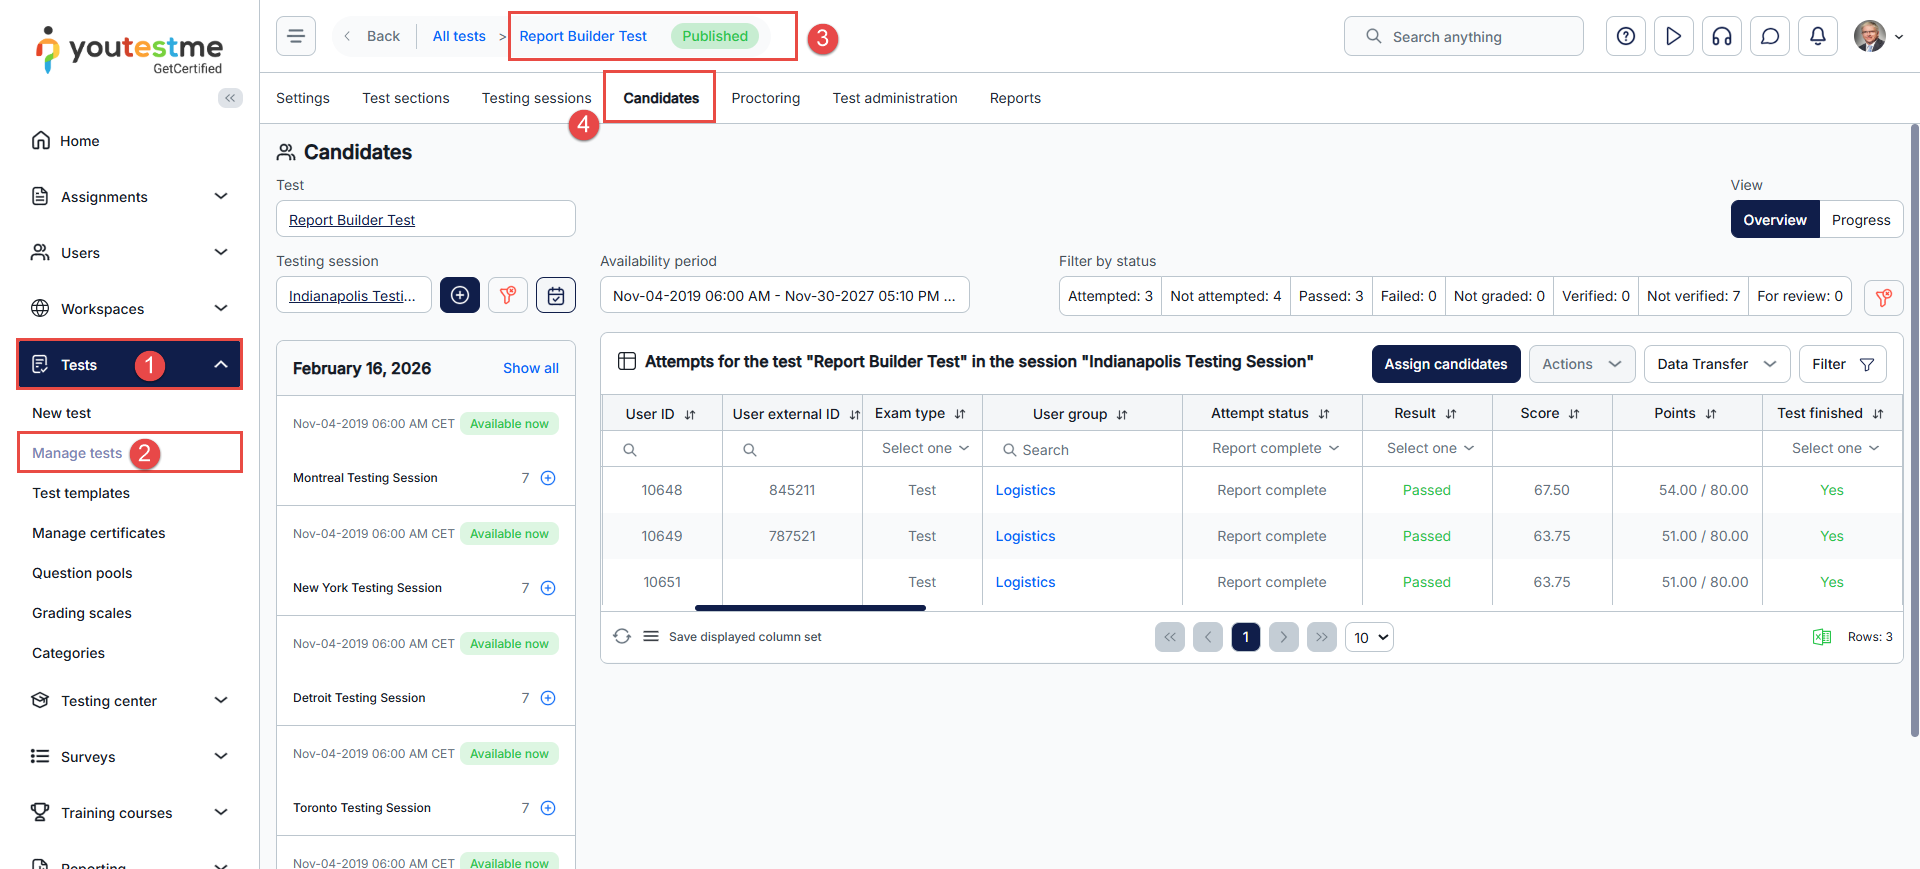
Task: Click the refresh table icon
Action: click(x=622, y=637)
